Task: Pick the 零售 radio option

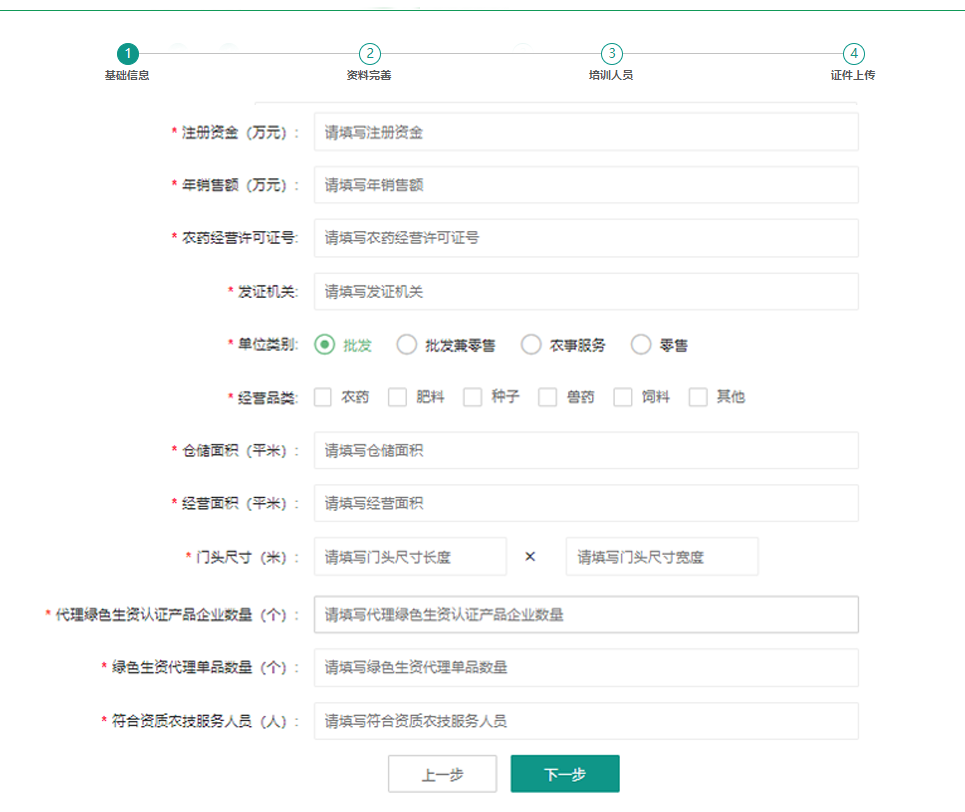Action: click(641, 345)
